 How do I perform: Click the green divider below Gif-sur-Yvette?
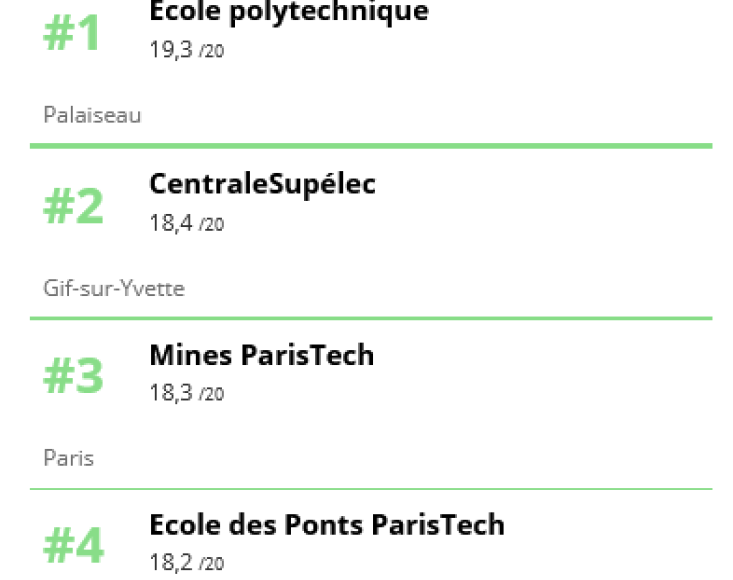click(371, 318)
